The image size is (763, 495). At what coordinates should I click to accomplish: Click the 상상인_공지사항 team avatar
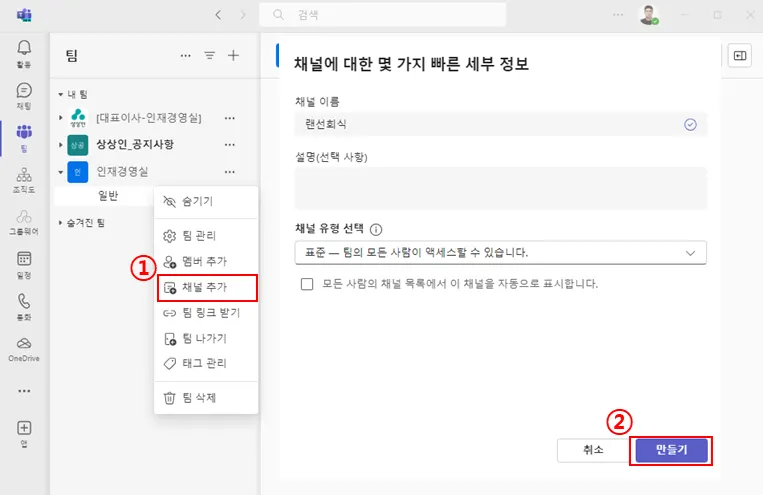77,145
